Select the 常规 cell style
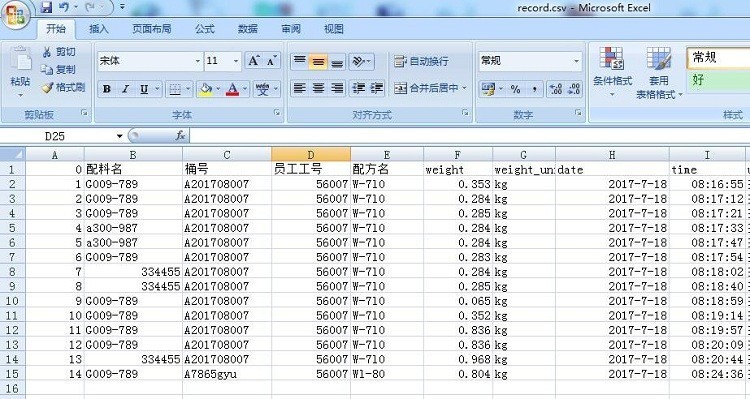 coord(718,58)
